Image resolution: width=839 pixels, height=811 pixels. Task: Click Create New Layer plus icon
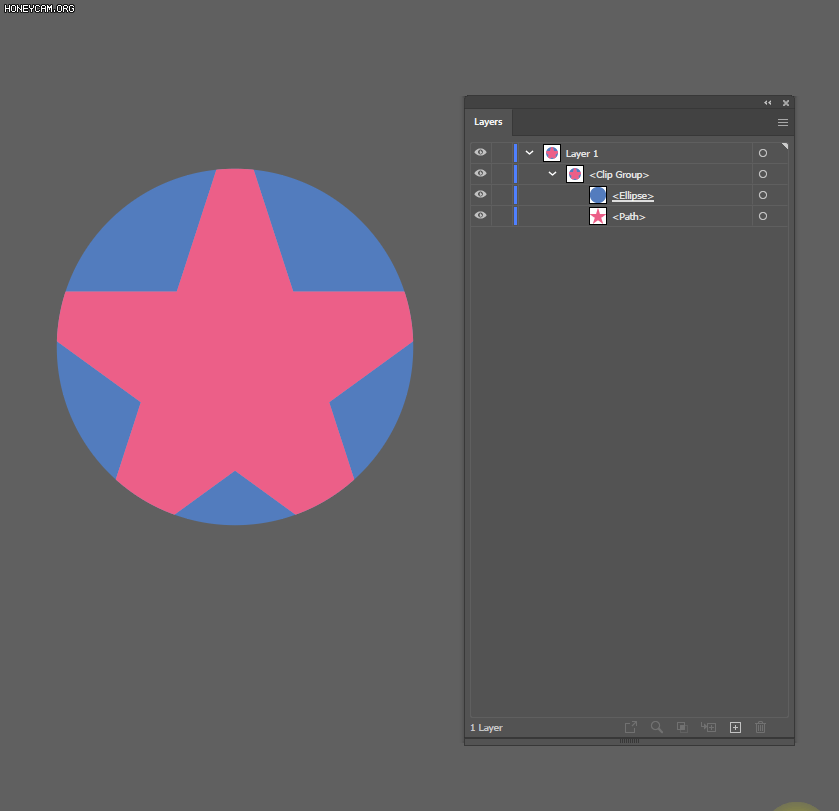735,728
